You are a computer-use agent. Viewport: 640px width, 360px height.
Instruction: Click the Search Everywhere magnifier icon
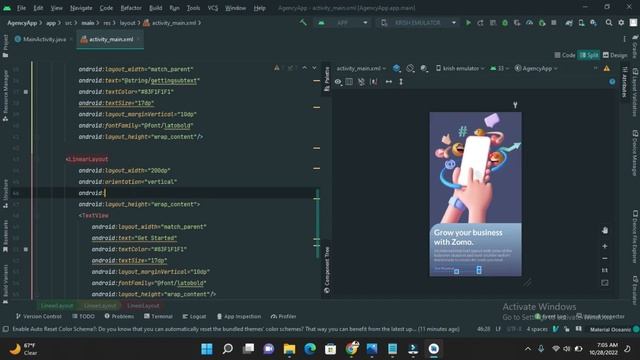click(x=609, y=23)
